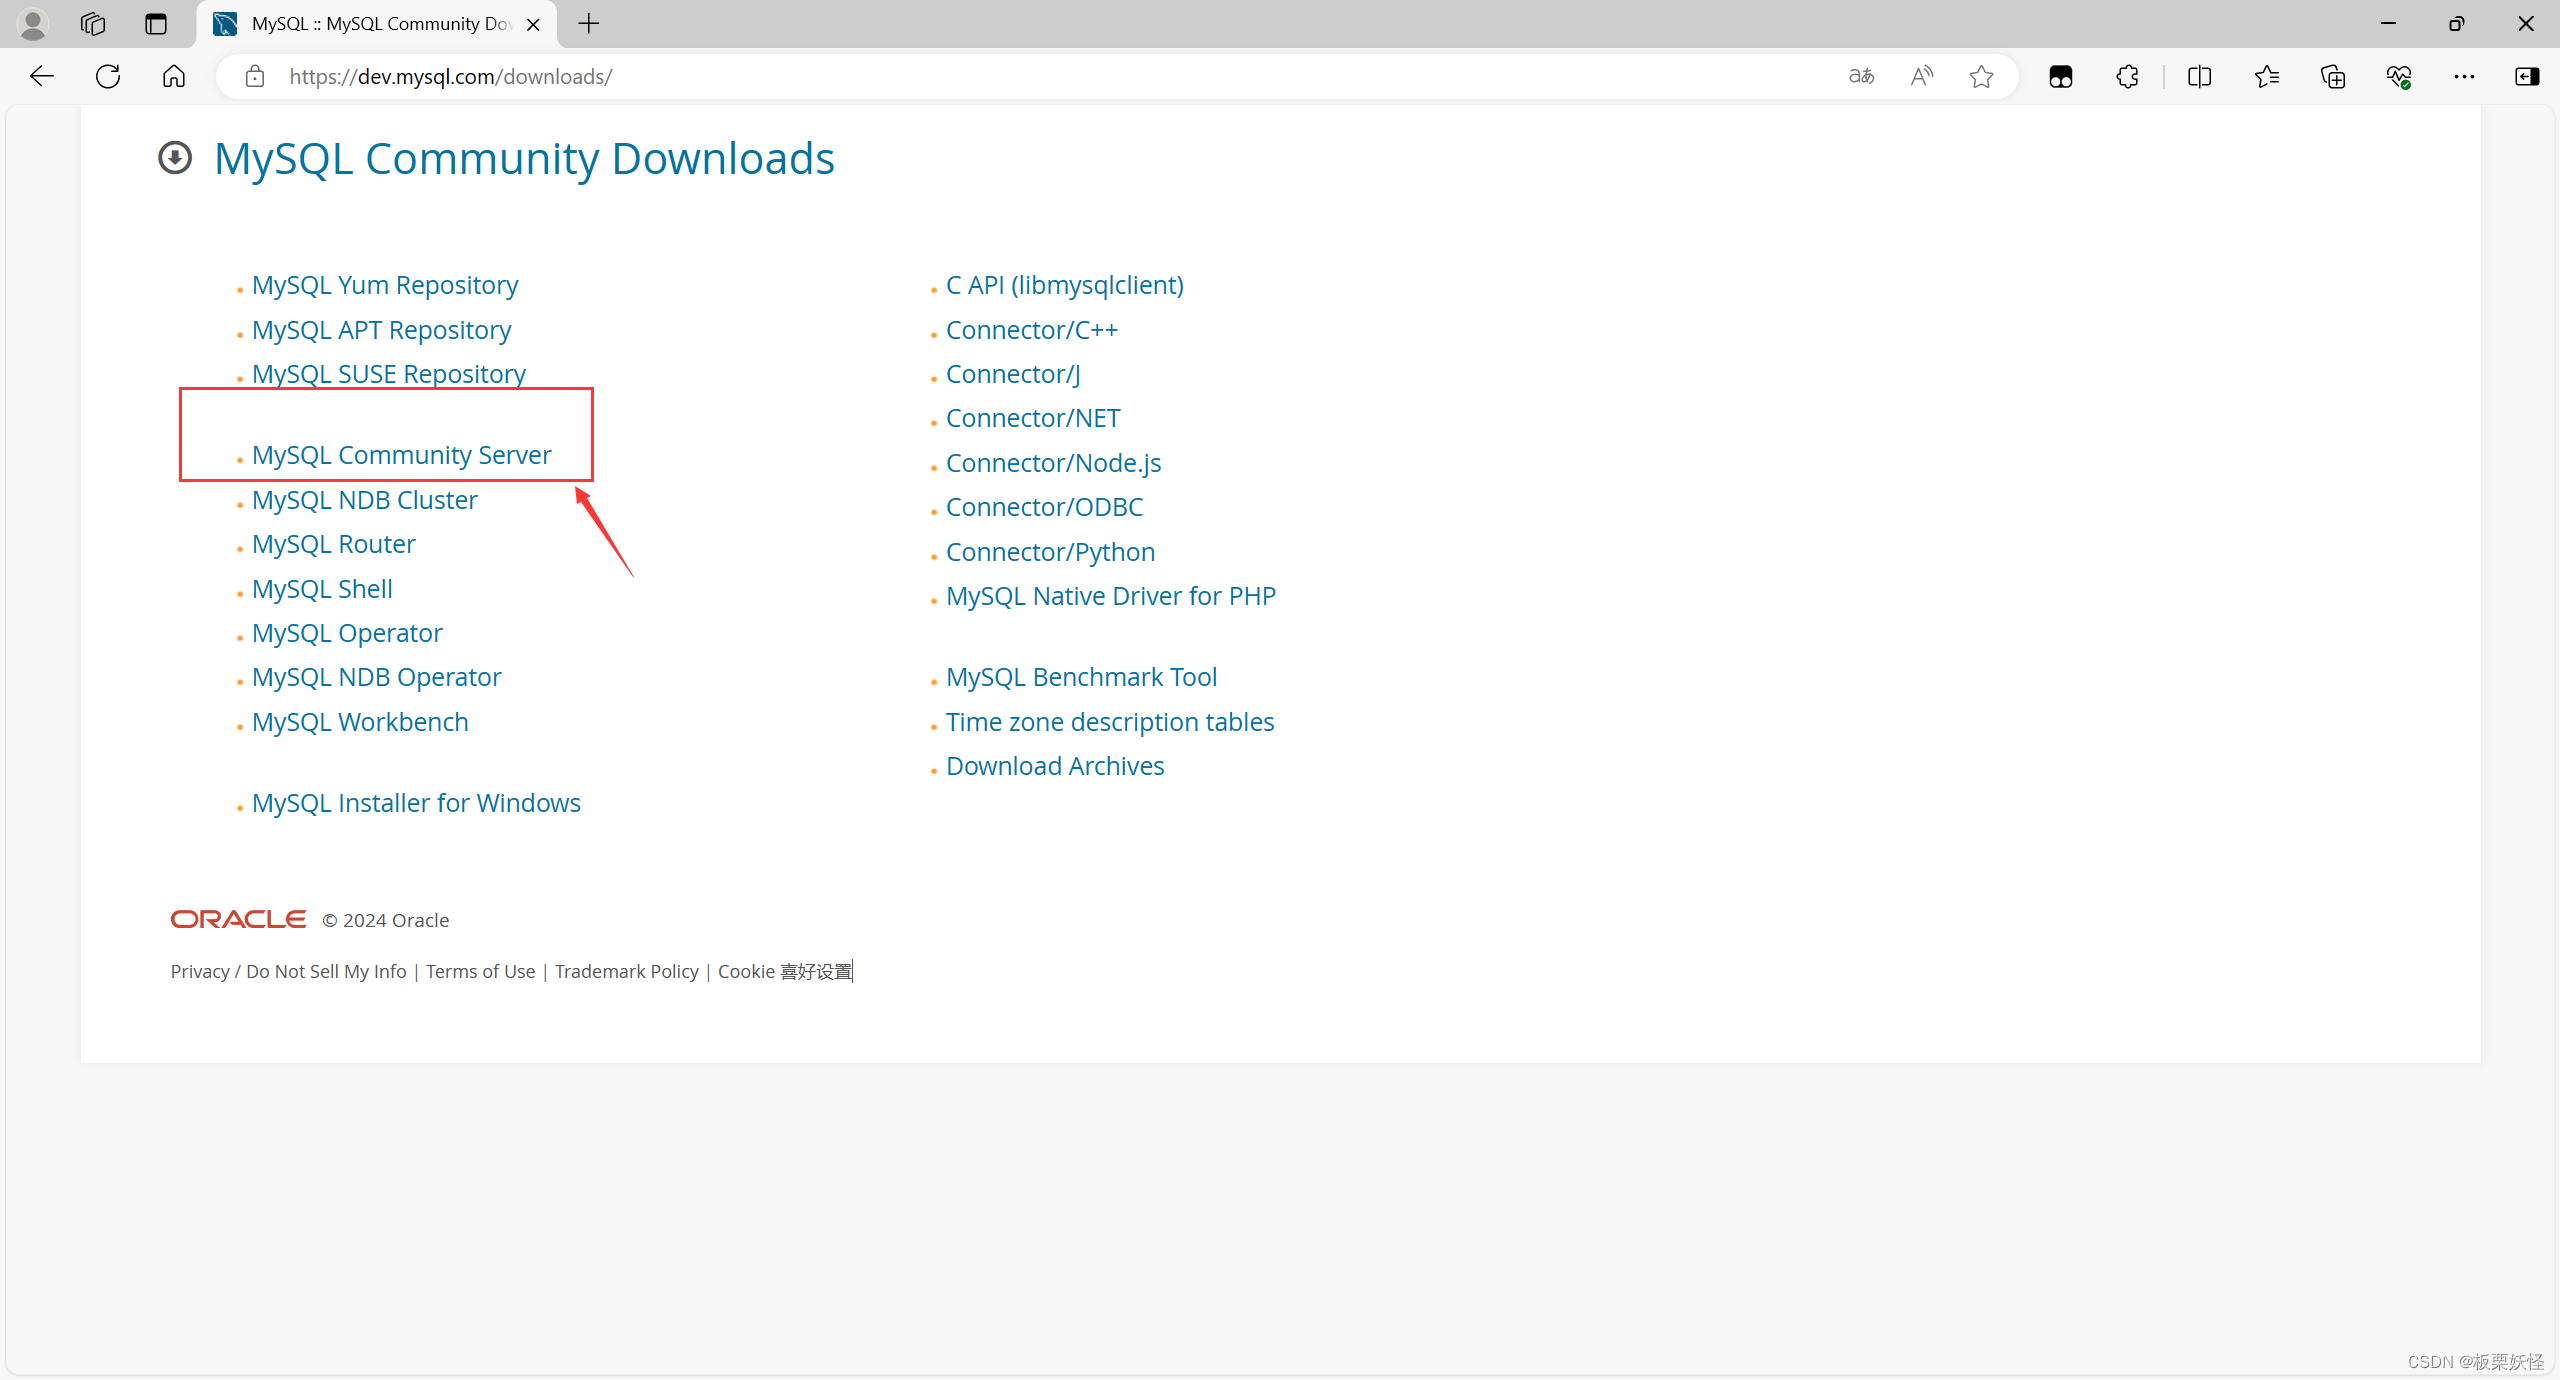The image size is (2560, 1380).
Task: Open the Copilot sidebar
Action: tap(2528, 76)
